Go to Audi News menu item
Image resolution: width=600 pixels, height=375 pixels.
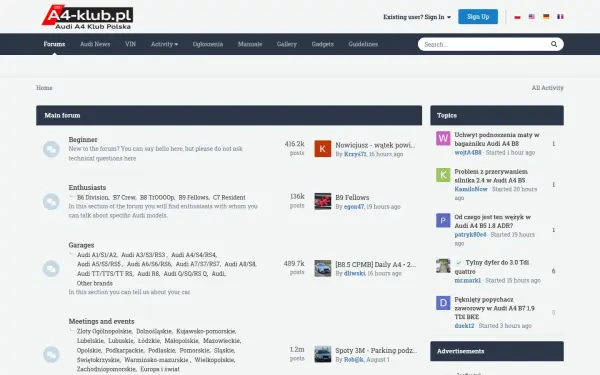pyautogui.click(x=95, y=44)
